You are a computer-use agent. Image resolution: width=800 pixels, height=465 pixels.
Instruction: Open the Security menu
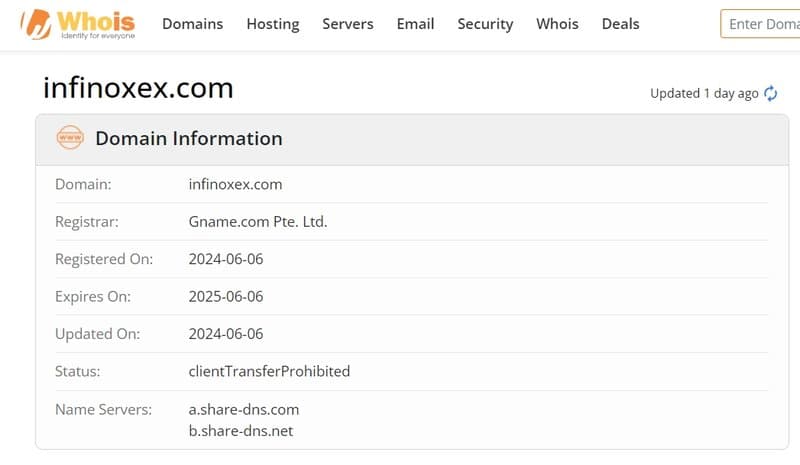click(485, 24)
